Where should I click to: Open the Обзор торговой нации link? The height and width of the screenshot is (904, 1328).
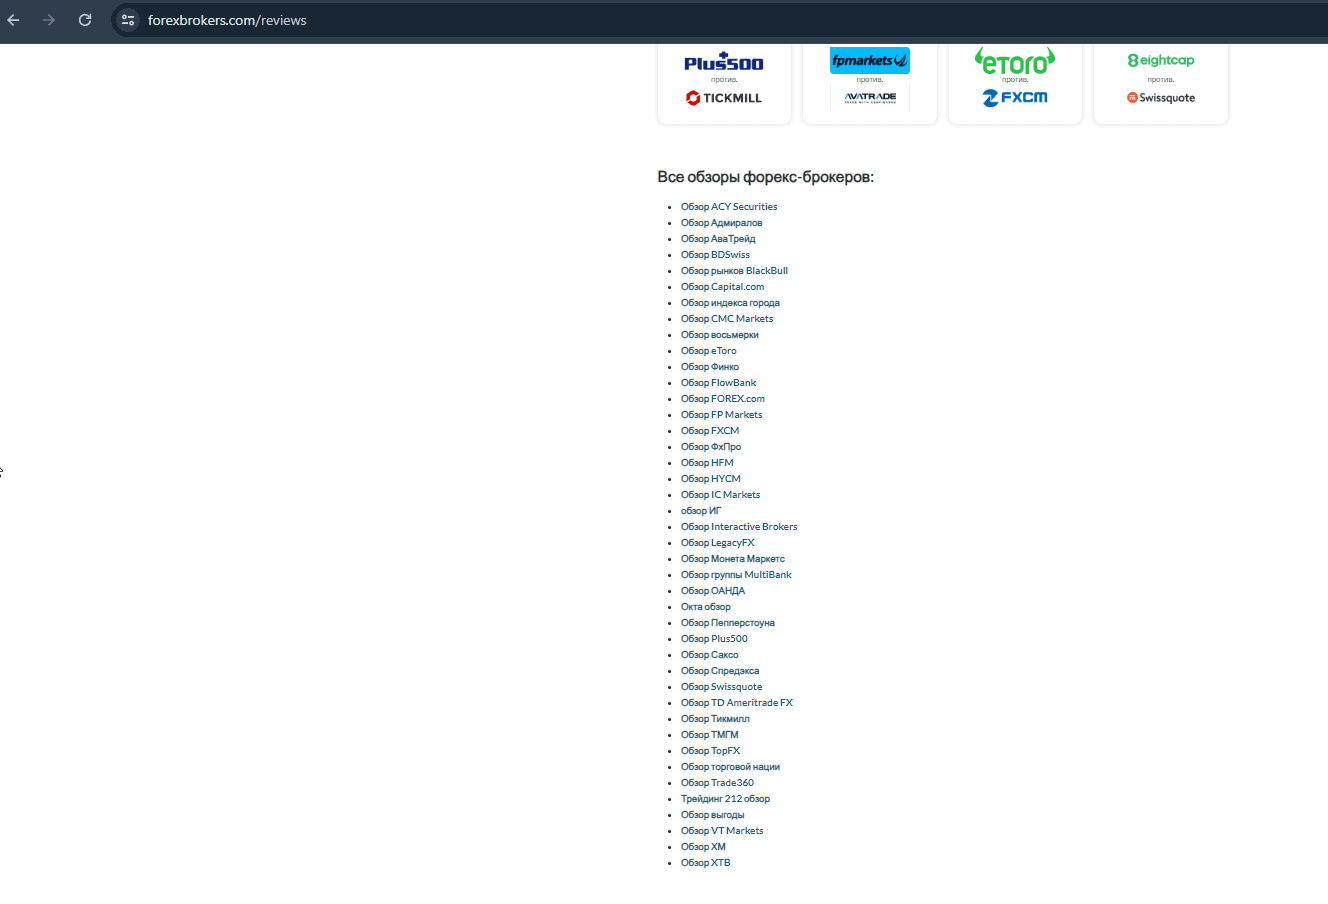point(730,767)
